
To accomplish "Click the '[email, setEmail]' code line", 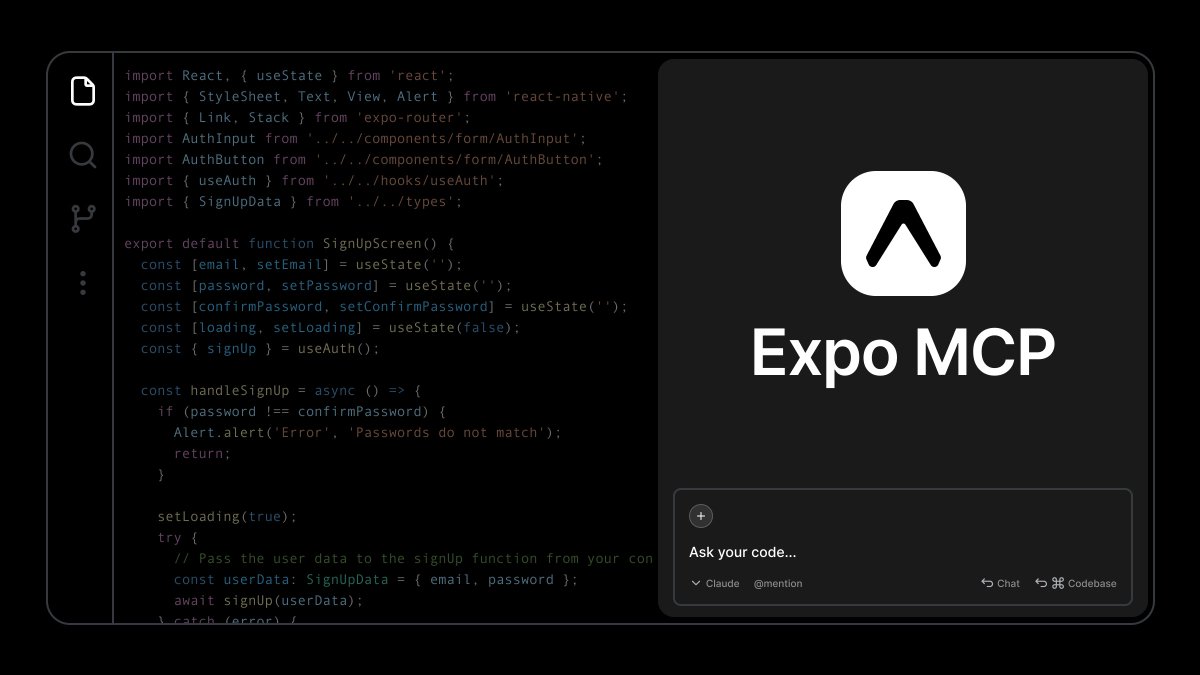I will (302, 265).
